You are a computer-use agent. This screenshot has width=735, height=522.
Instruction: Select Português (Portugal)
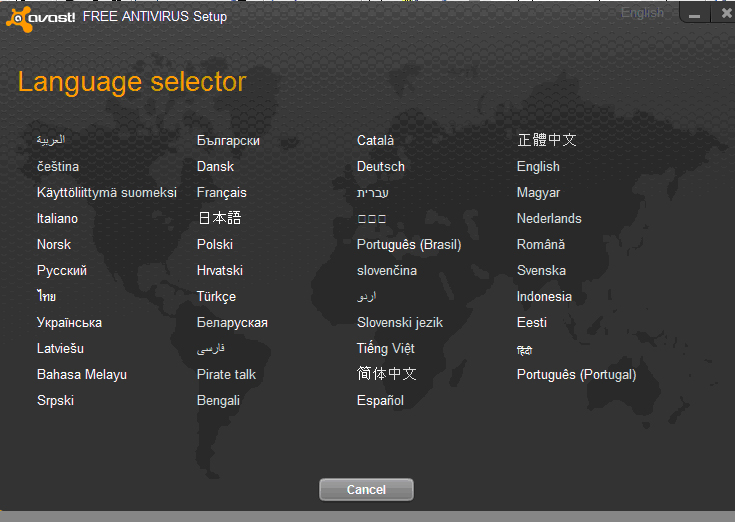[577, 375]
